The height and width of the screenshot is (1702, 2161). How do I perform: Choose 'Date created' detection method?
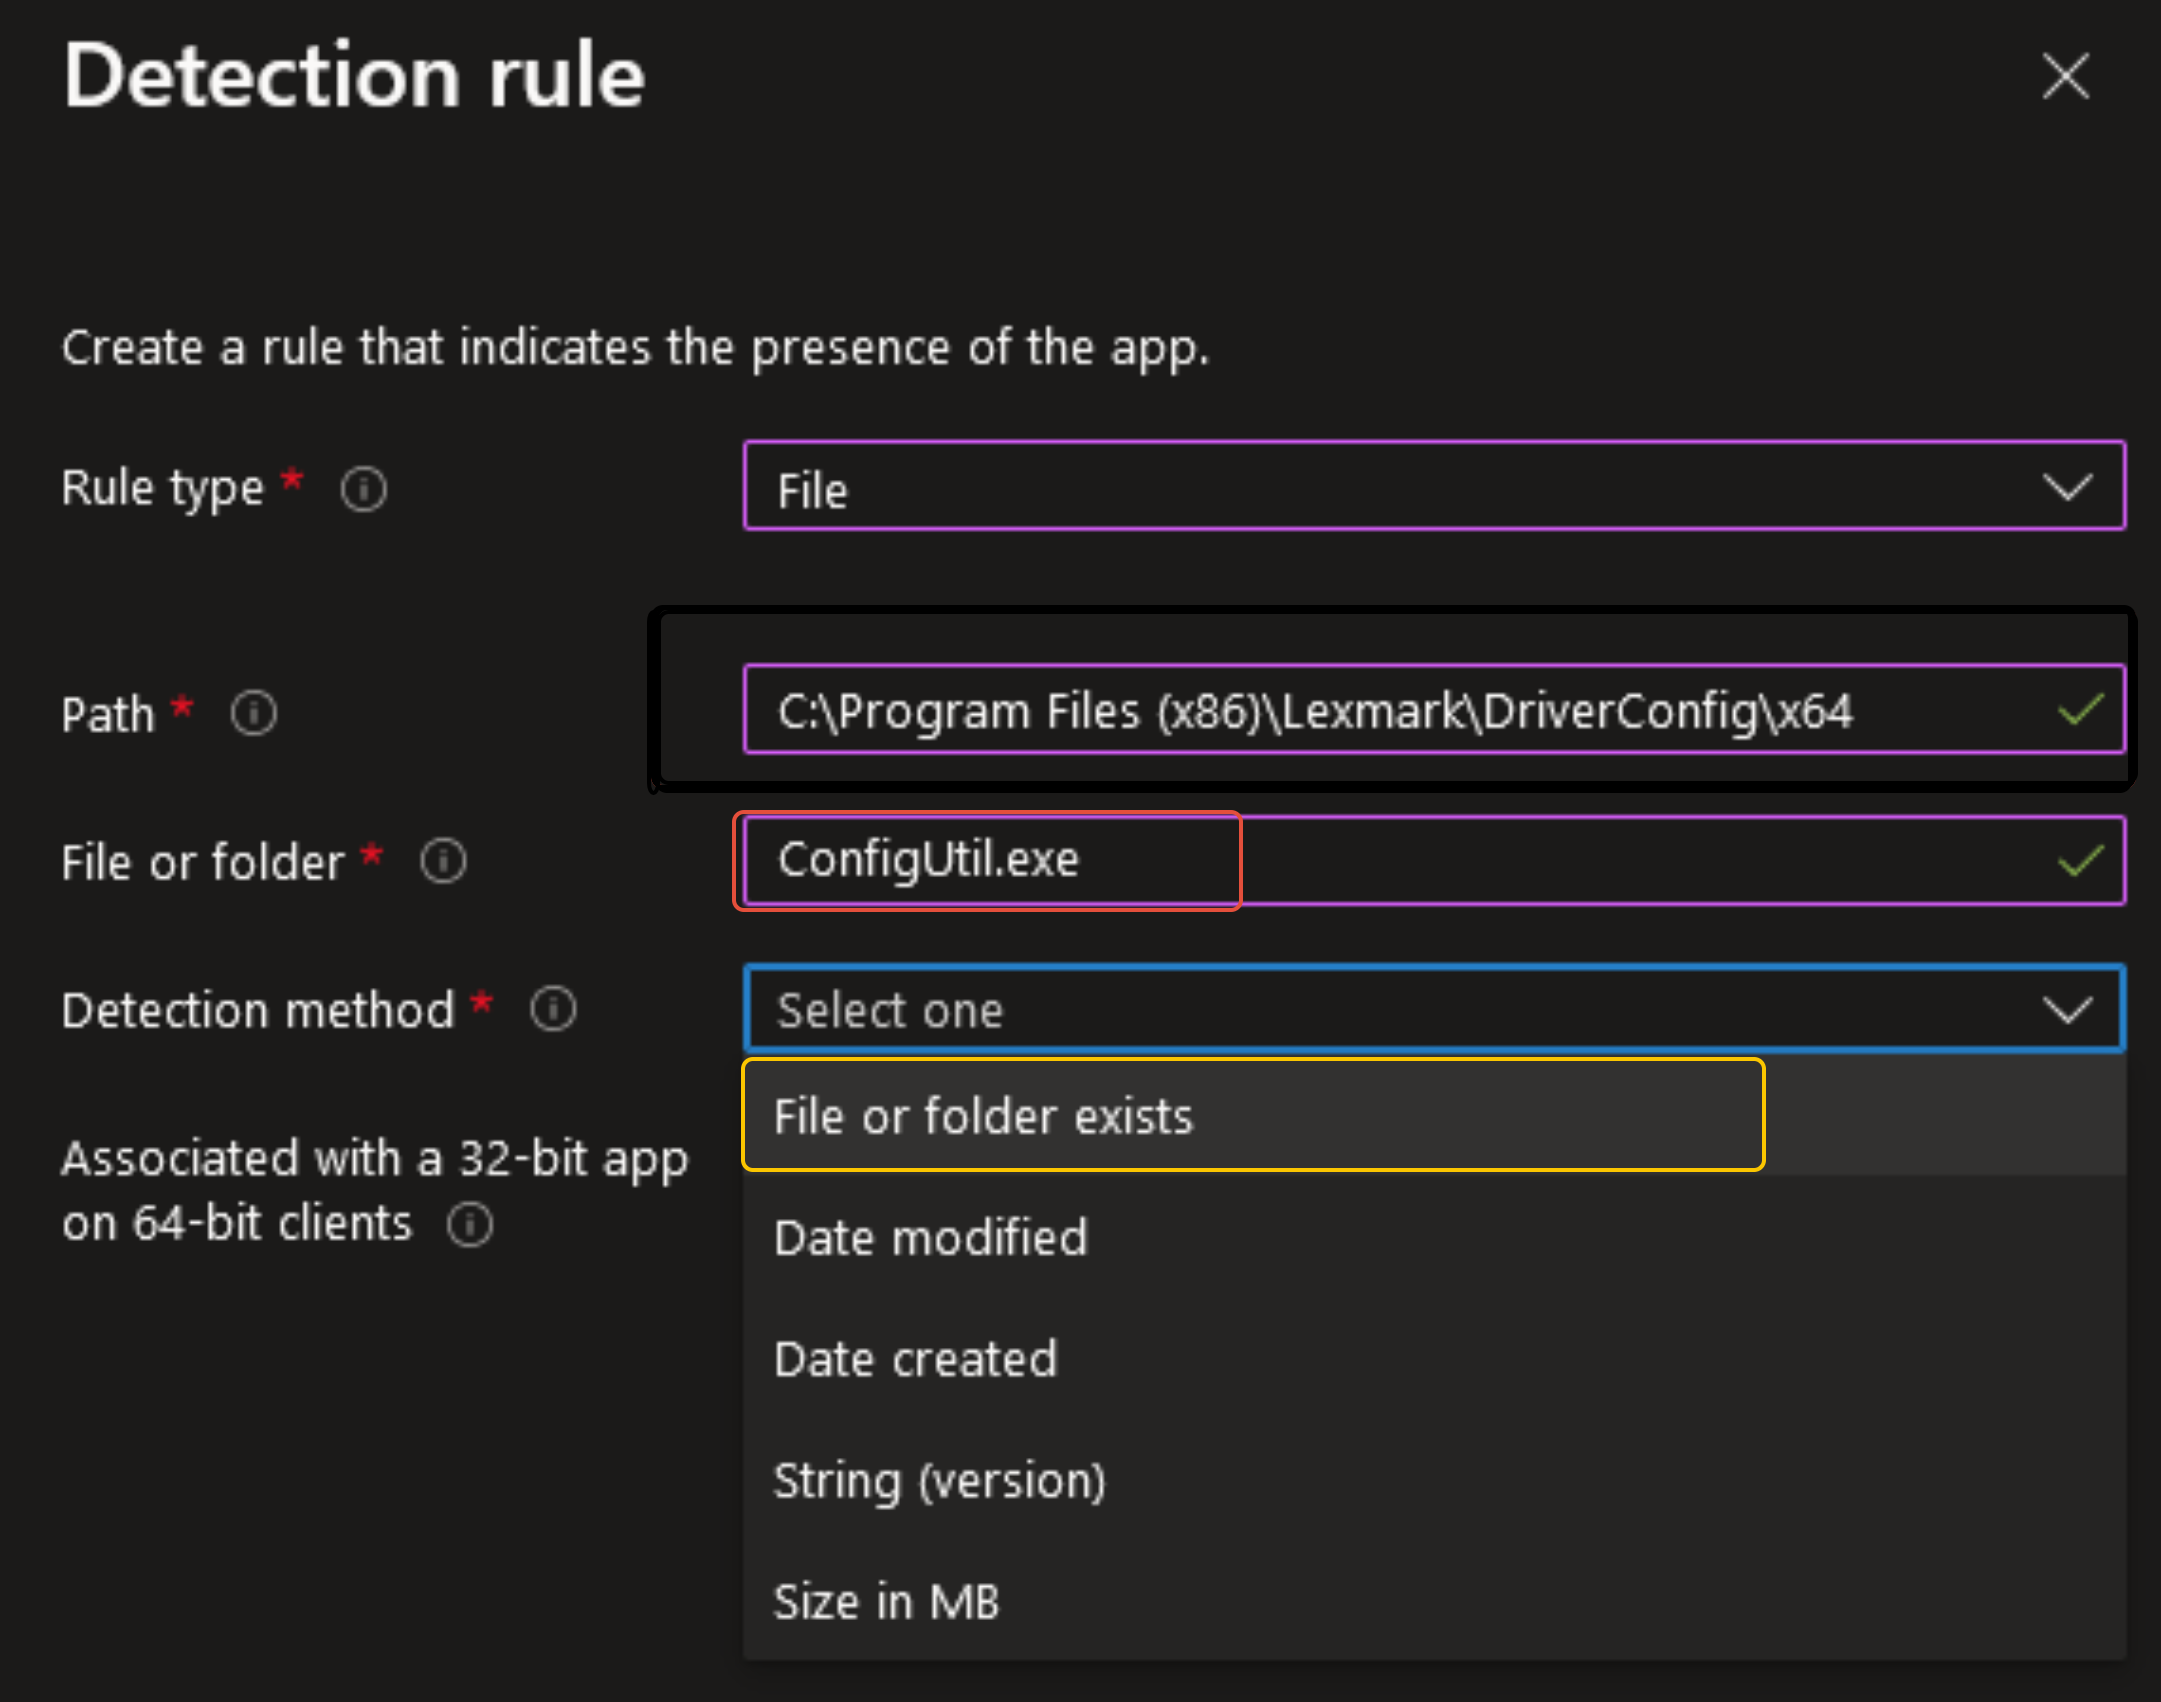pos(915,1359)
